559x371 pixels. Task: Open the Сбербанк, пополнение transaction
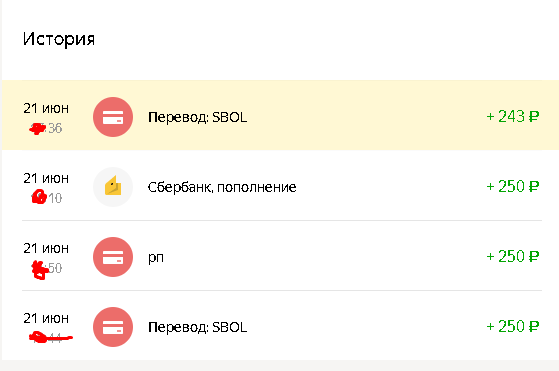coord(222,187)
